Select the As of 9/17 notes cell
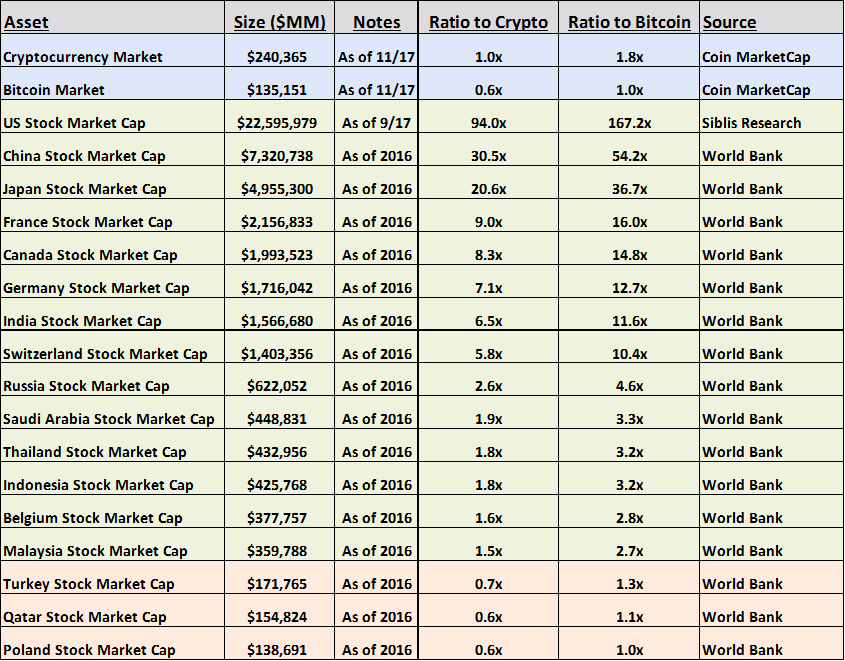The width and height of the screenshot is (845, 661). click(x=377, y=123)
